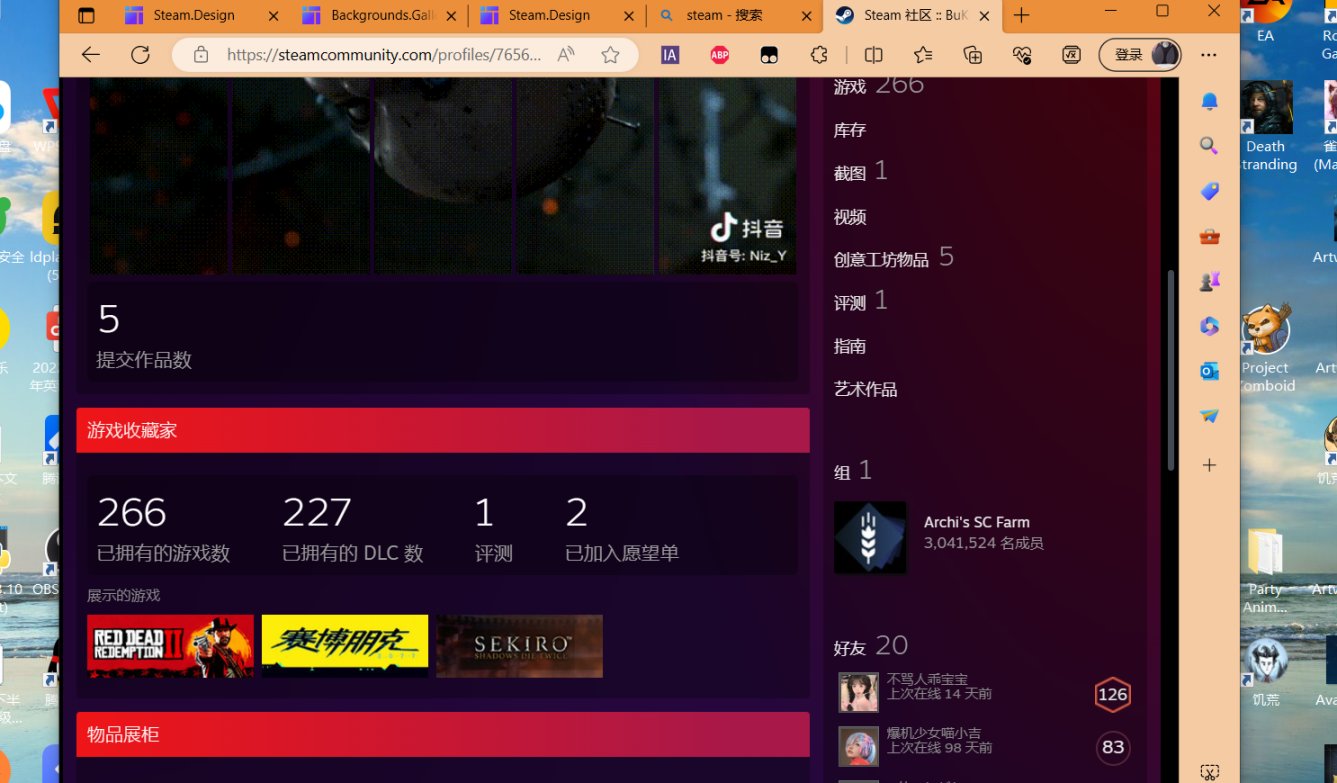Open the 组 groups link

click(x=842, y=472)
